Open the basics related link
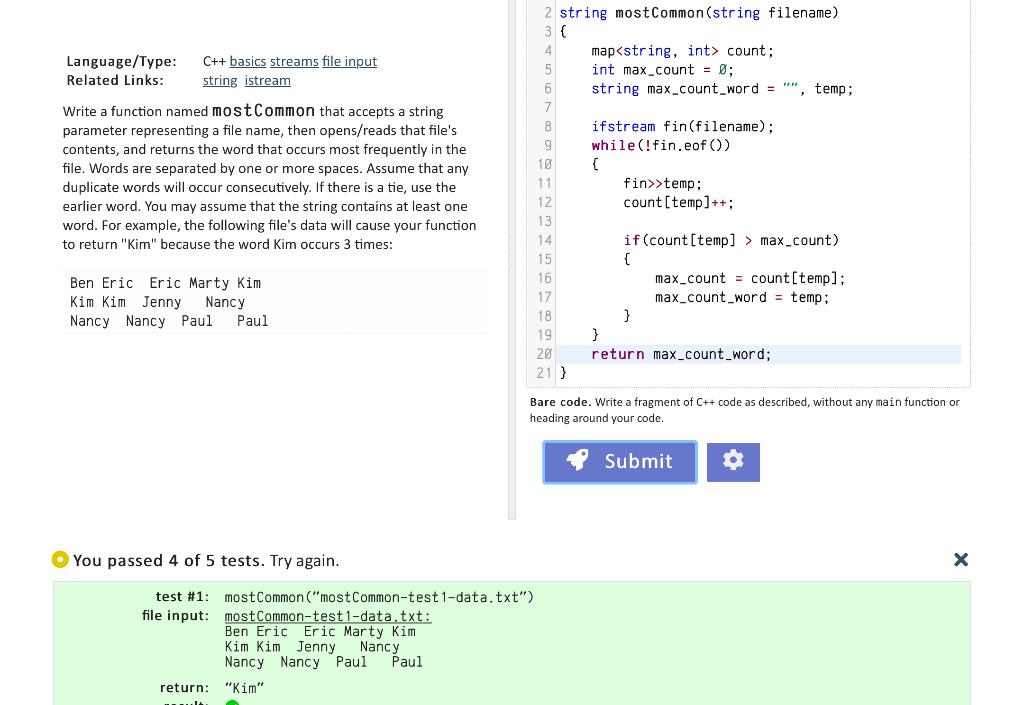Image resolution: width=1024 pixels, height=705 pixels. (247, 61)
